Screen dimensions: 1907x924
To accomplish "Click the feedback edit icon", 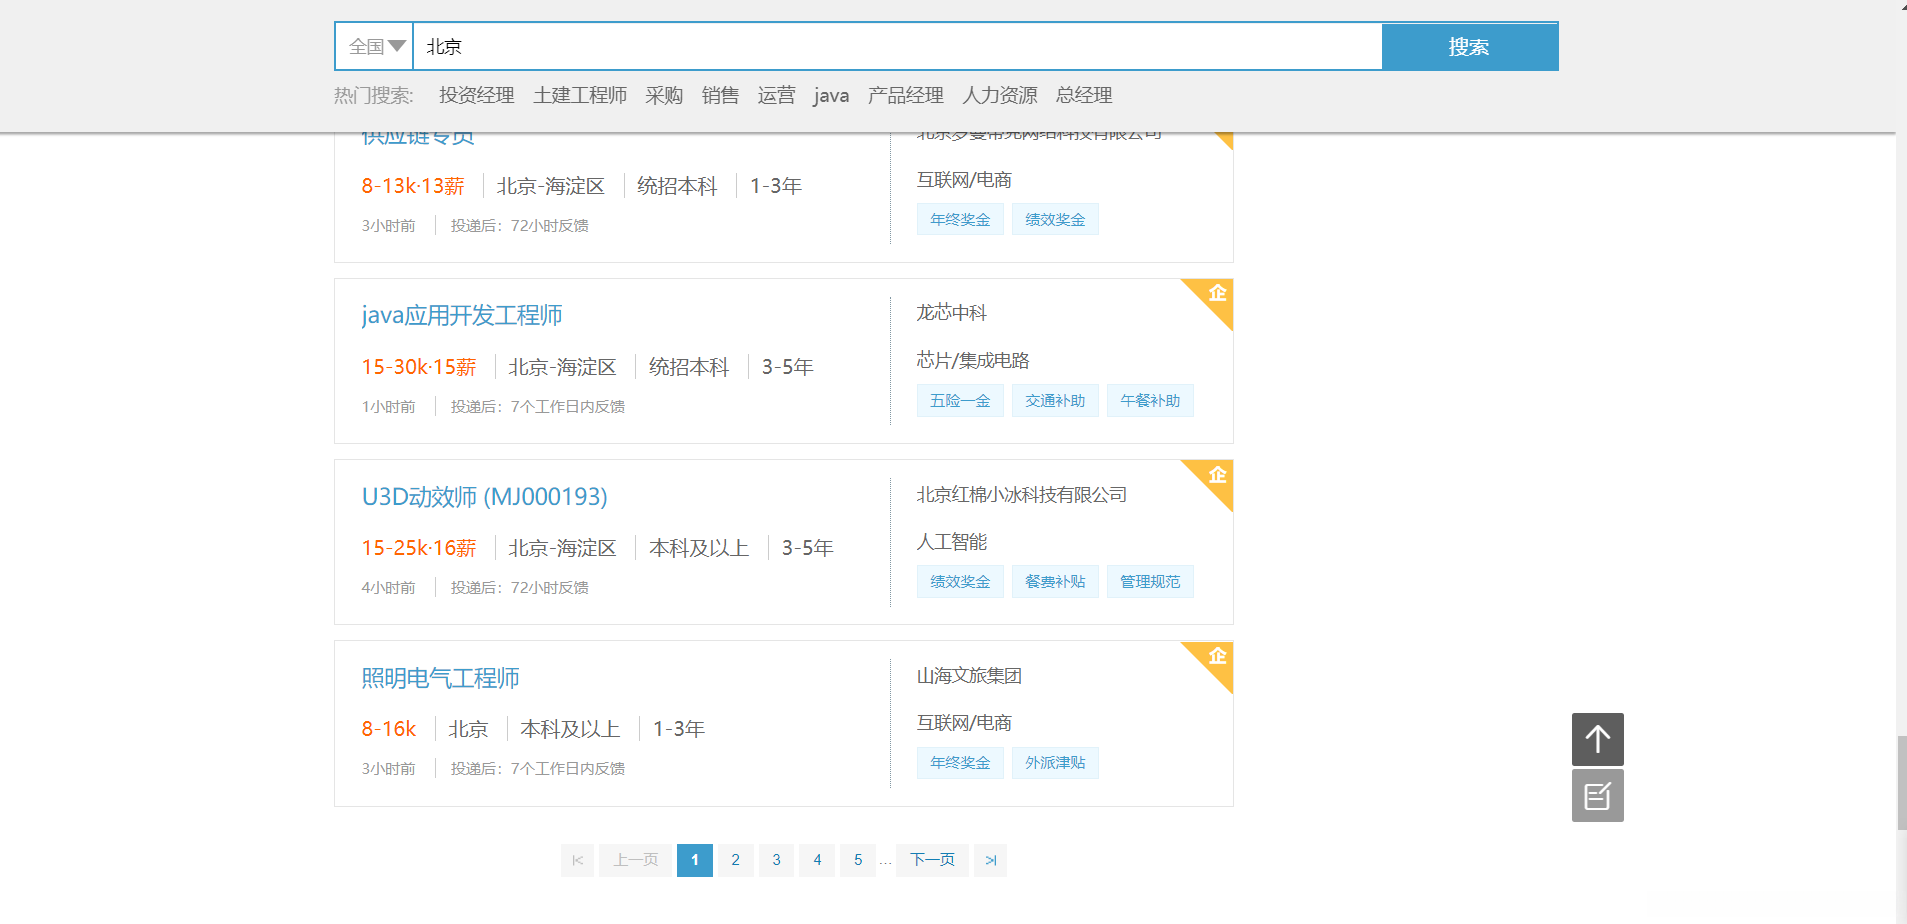I will (1598, 796).
